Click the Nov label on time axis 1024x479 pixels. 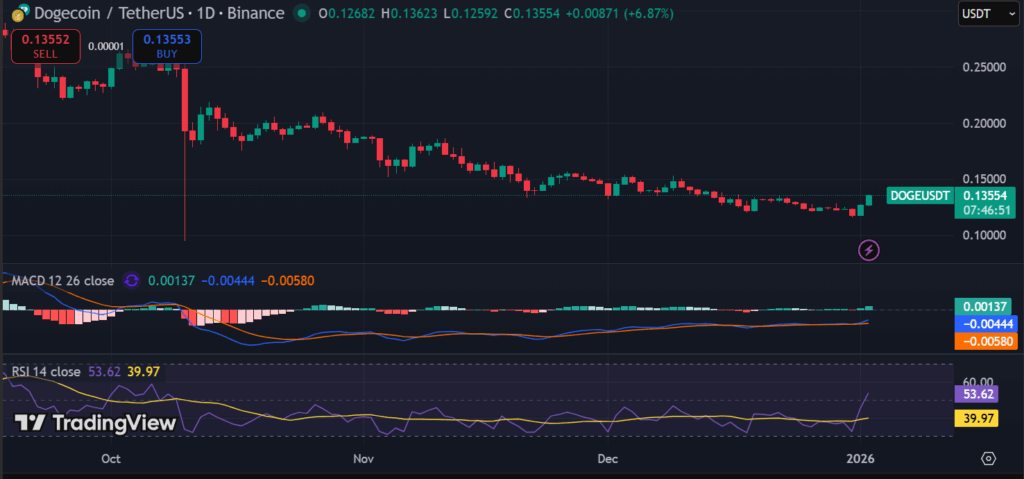pyautogui.click(x=363, y=458)
